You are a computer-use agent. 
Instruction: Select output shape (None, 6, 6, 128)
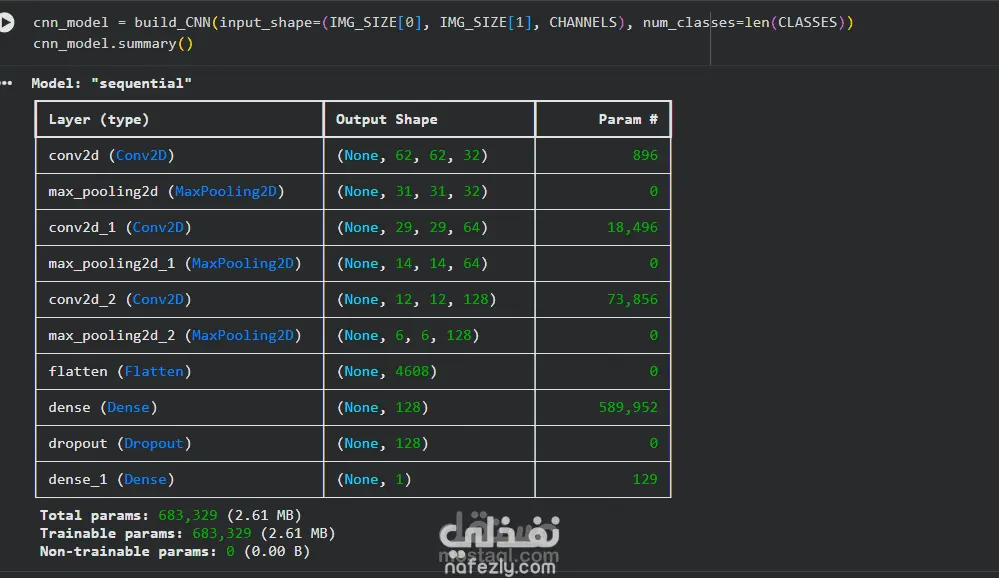[408, 336]
